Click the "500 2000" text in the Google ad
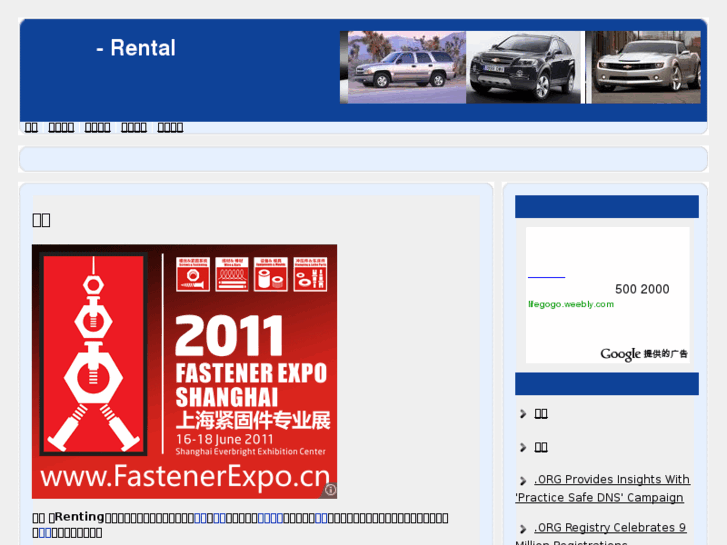Screen dimensions: 727x545 pyautogui.click(x=642, y=289)
